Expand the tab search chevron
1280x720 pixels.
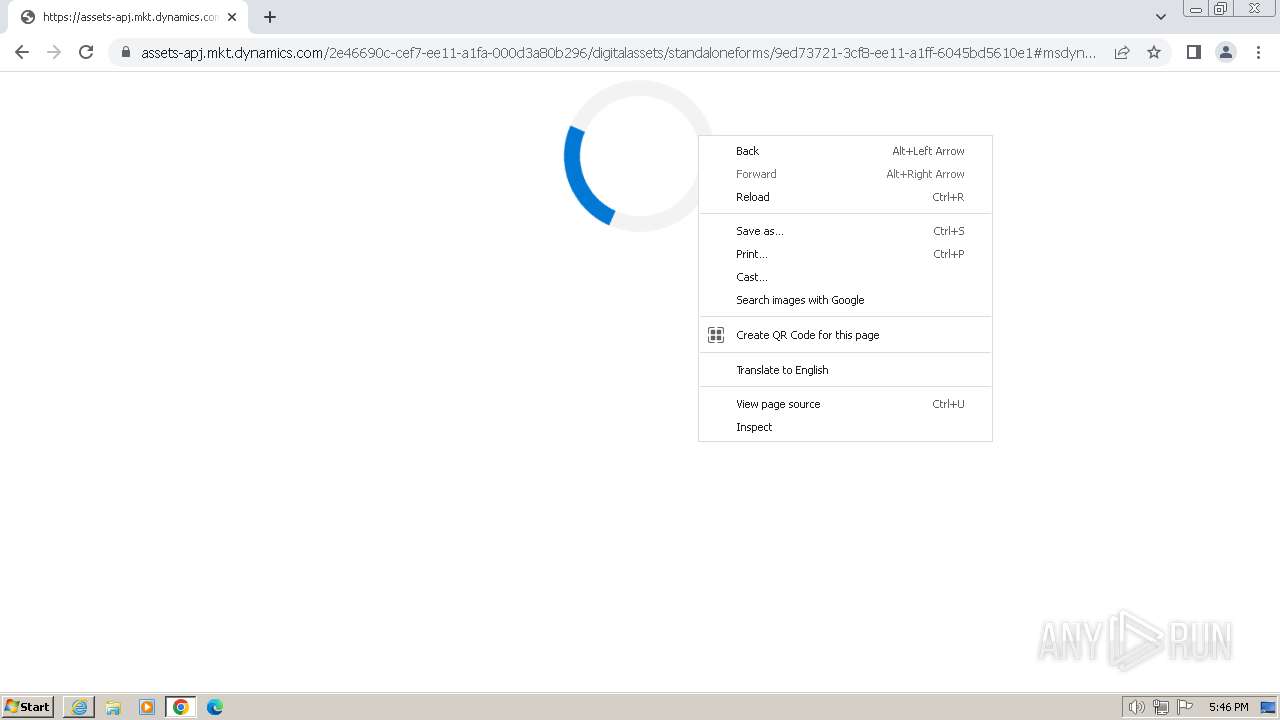(x=1160, y=17)
